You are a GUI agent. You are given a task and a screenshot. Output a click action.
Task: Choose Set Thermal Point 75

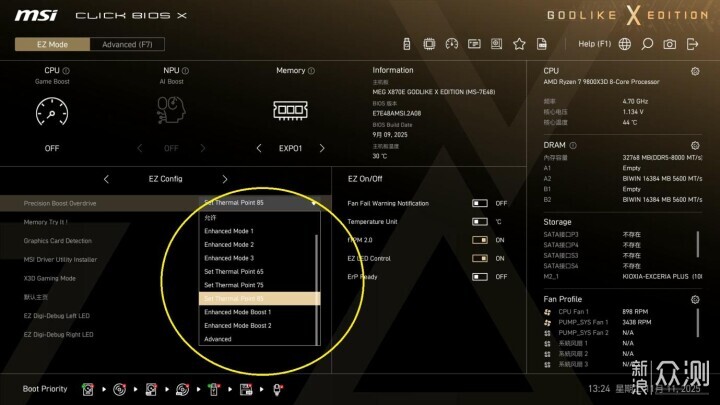point(258,285)
